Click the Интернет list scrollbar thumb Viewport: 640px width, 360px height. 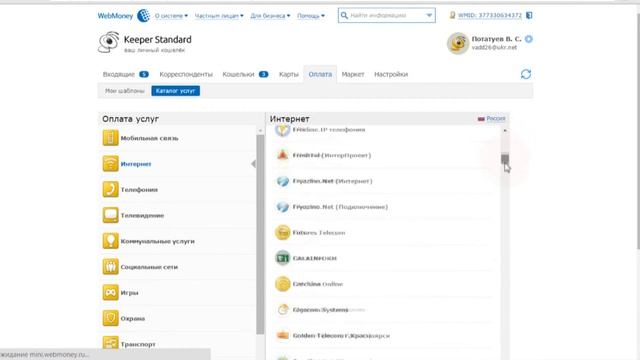pos(505,159)
